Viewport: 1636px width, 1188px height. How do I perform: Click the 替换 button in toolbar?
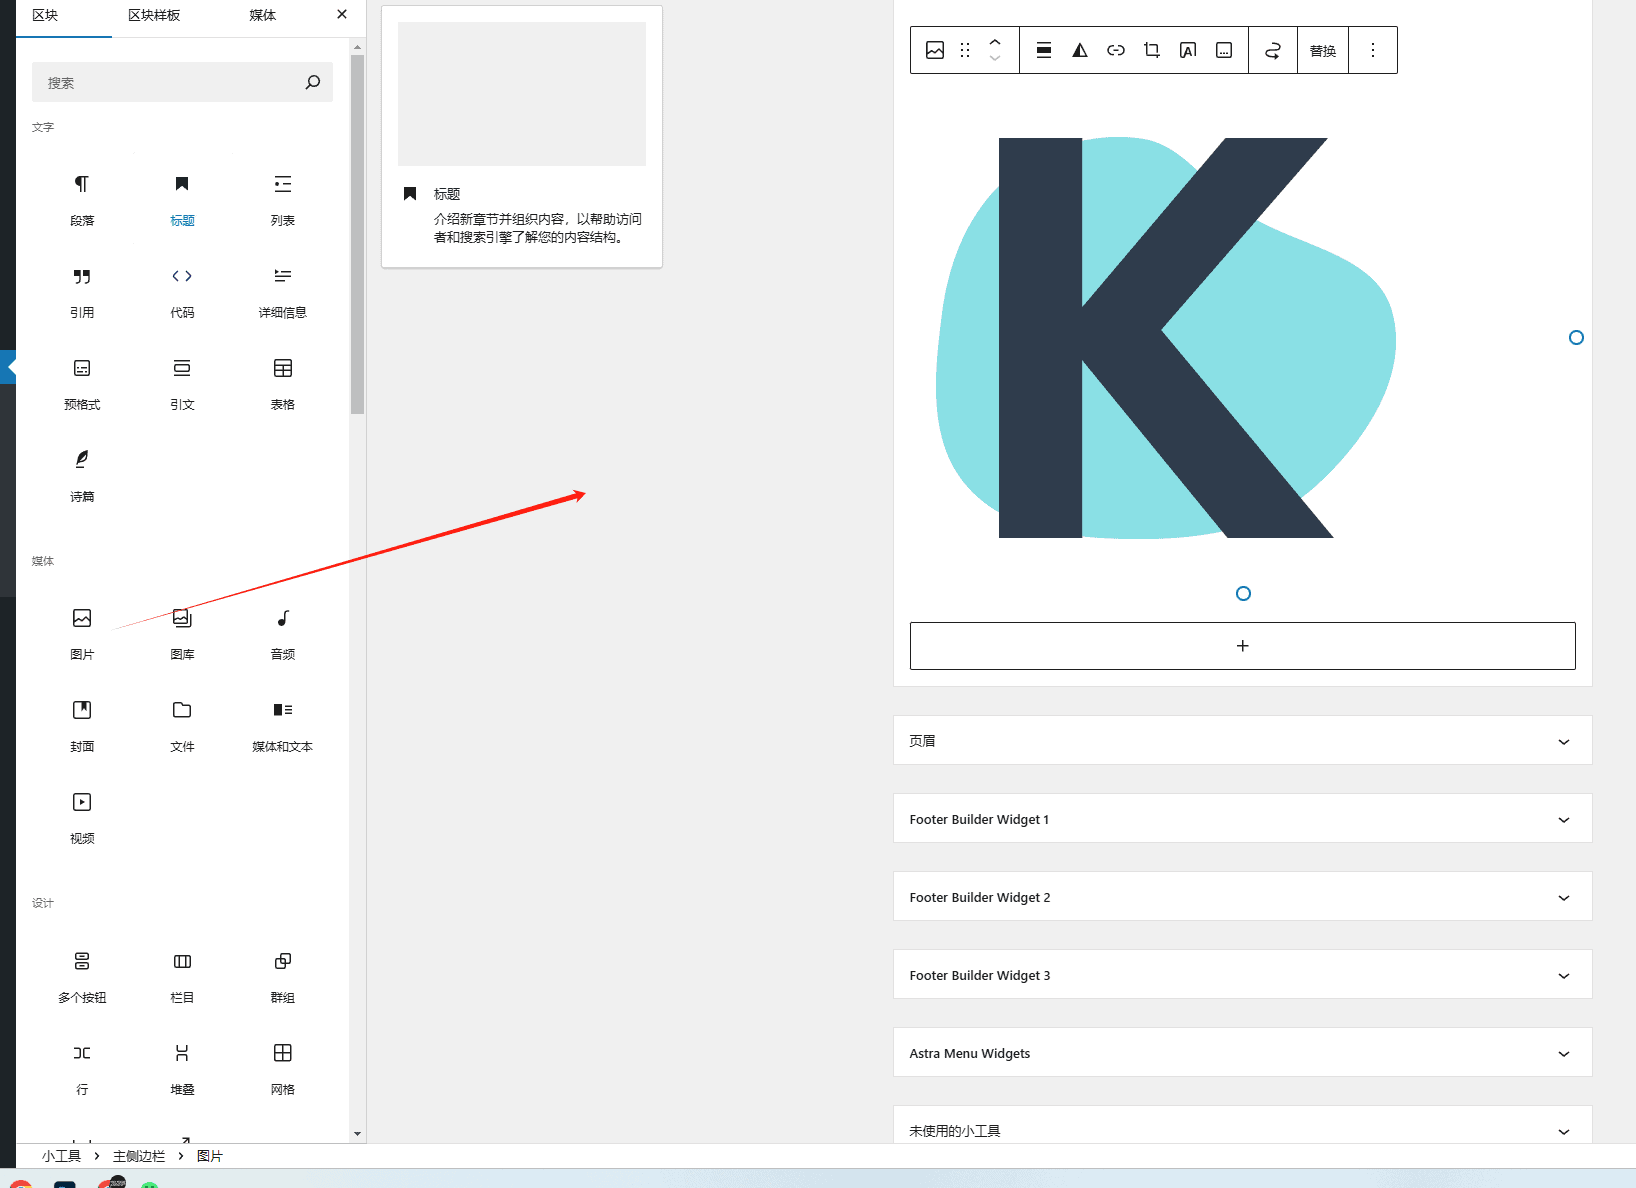pyautogui.click(x=1323, y=51)
